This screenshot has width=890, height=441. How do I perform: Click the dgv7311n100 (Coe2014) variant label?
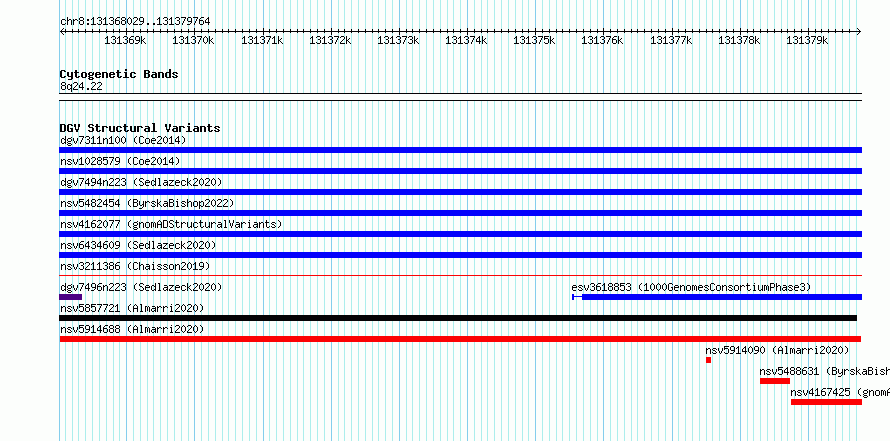[123, 140]
